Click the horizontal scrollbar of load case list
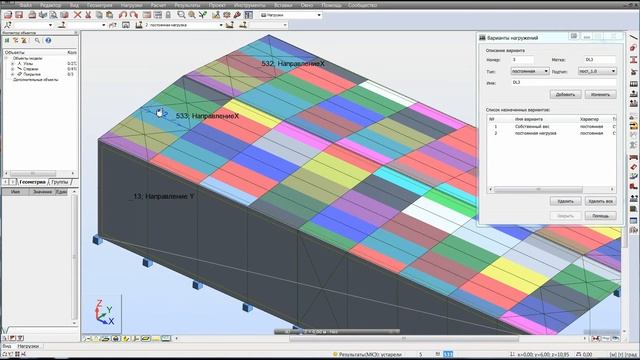 [551, 189]
